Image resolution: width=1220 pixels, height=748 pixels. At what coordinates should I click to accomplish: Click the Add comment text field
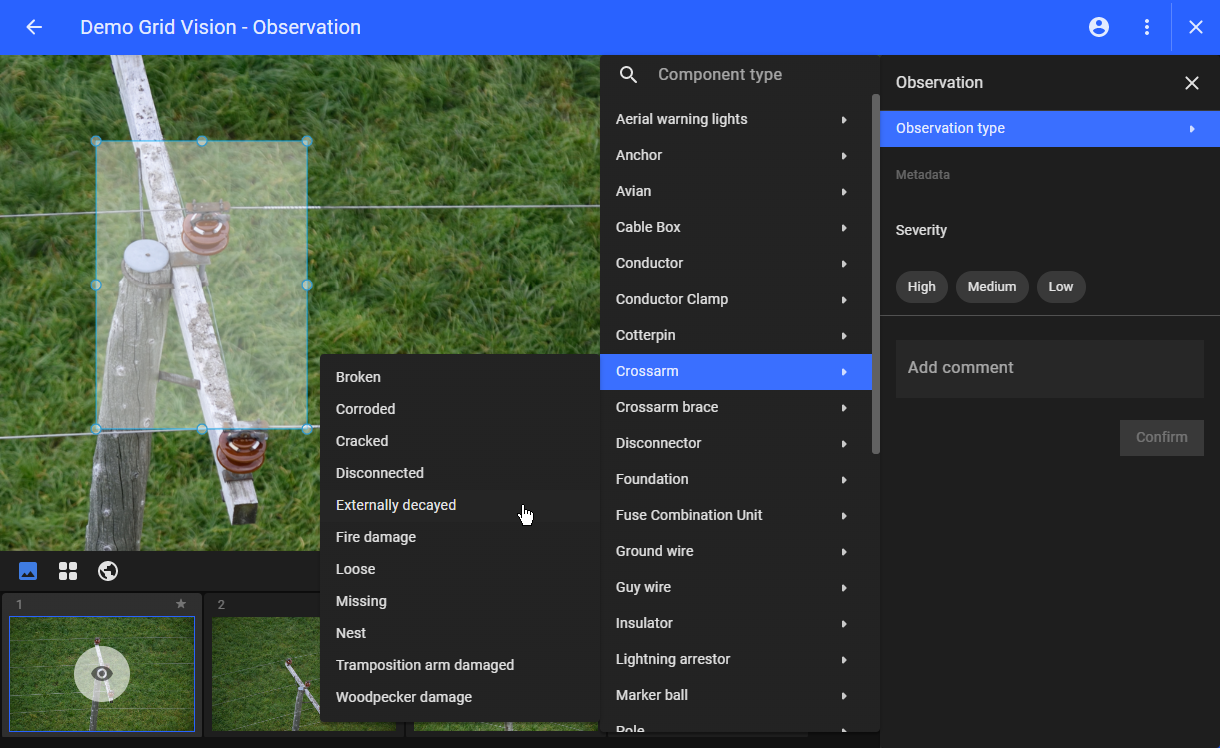[1049, 368]
